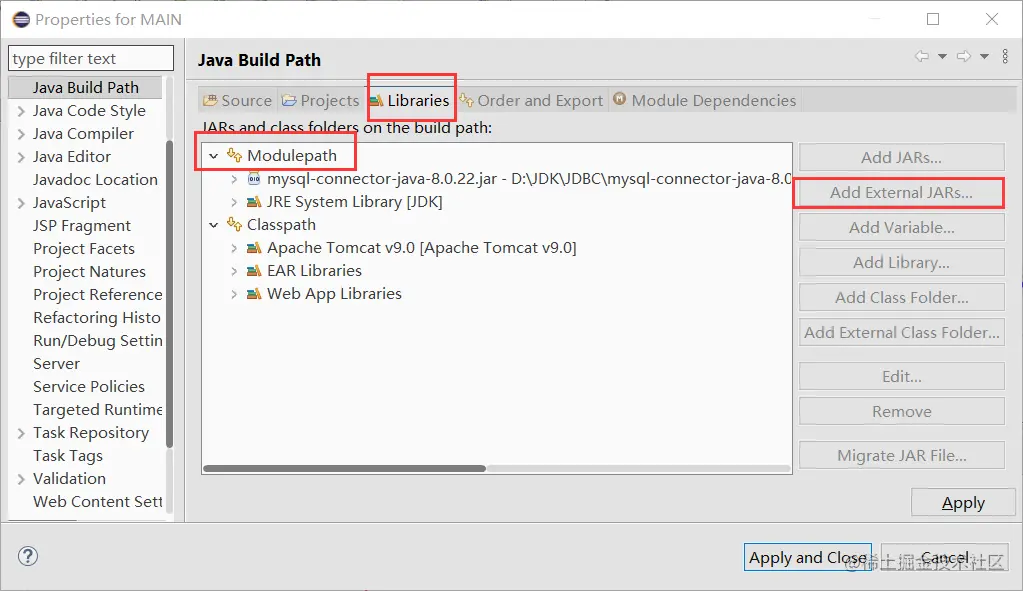1023x591 pixels.
Task: Open the back history dropdown arrow
Action: 942,57
